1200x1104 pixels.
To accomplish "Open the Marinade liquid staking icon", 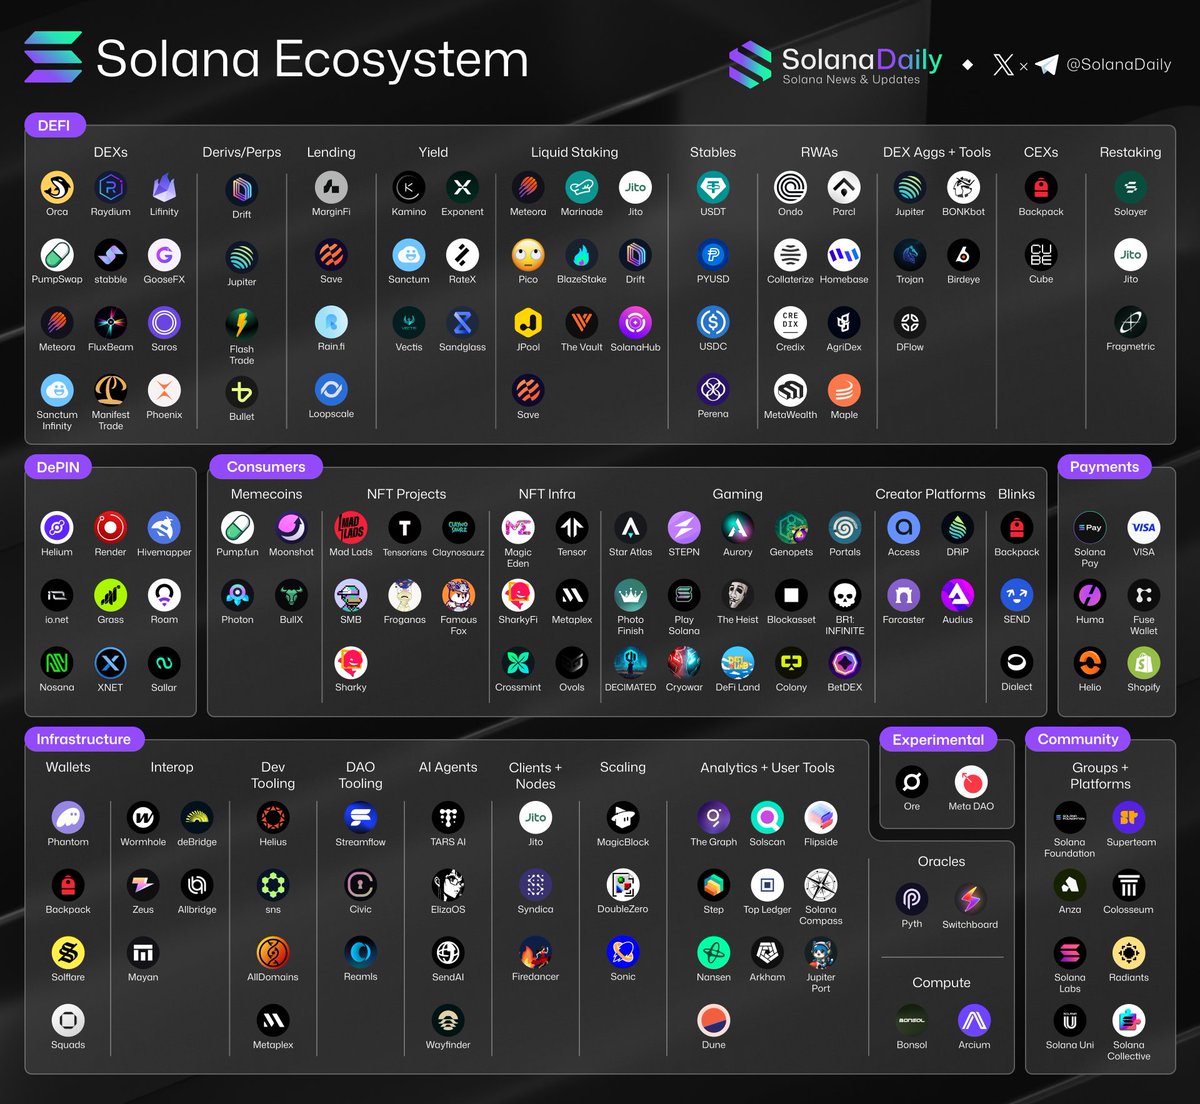I will point(581,187).
